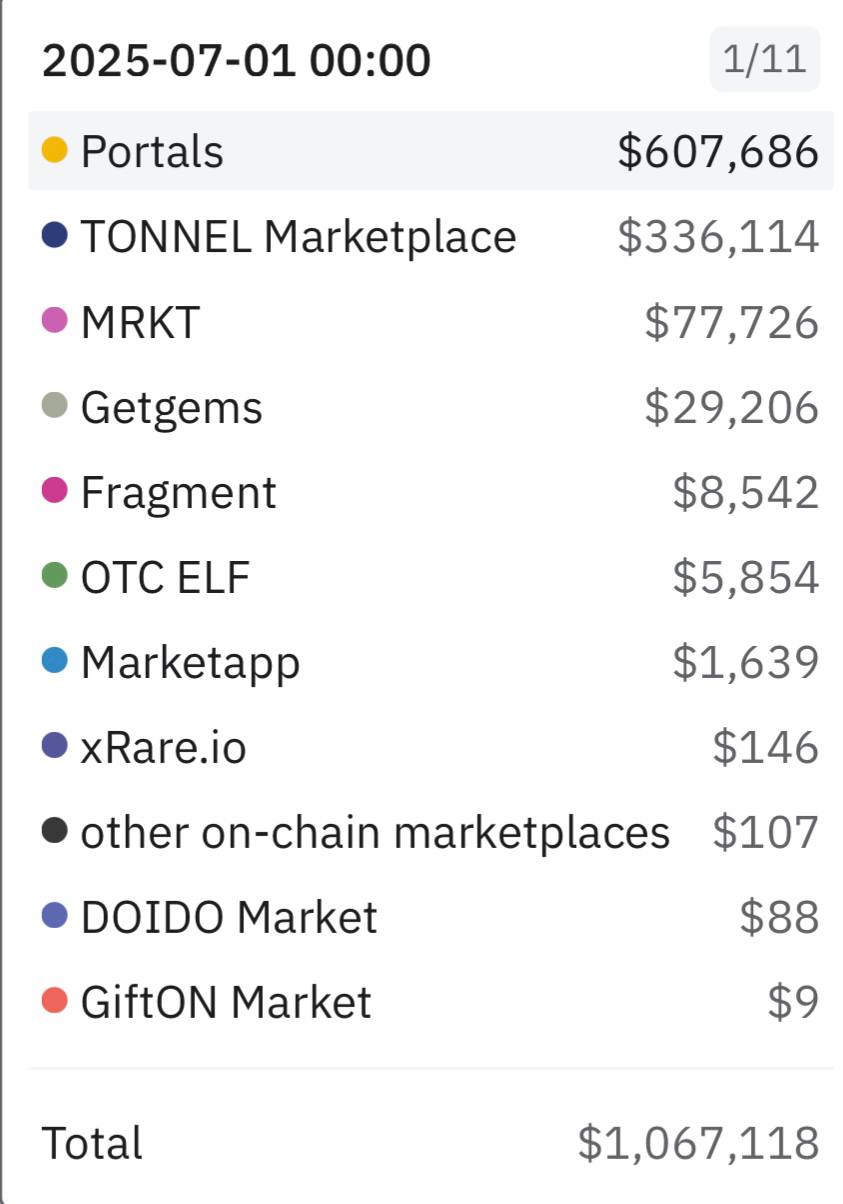
Task: Click the 2025-07-01 00:00 date header
Action: (236, 60)
